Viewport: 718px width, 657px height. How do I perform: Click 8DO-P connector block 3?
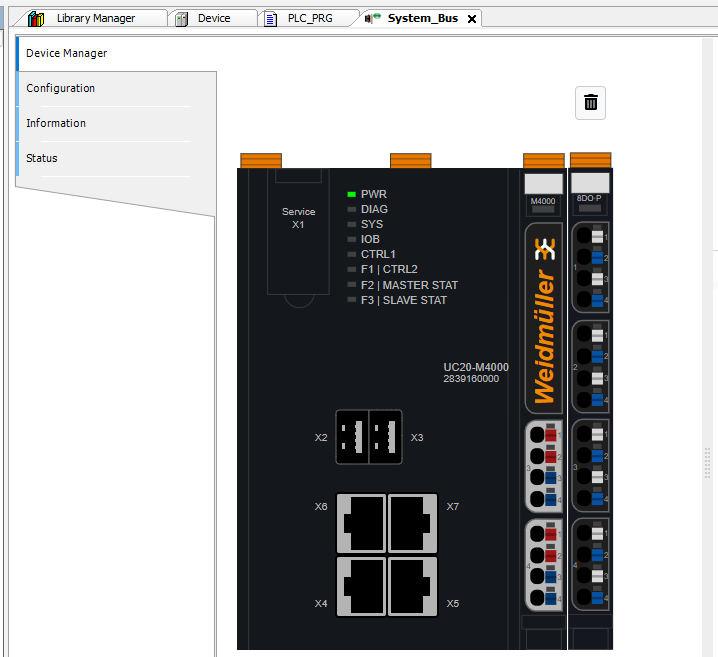pyautogui.click(x=591, y=466)
